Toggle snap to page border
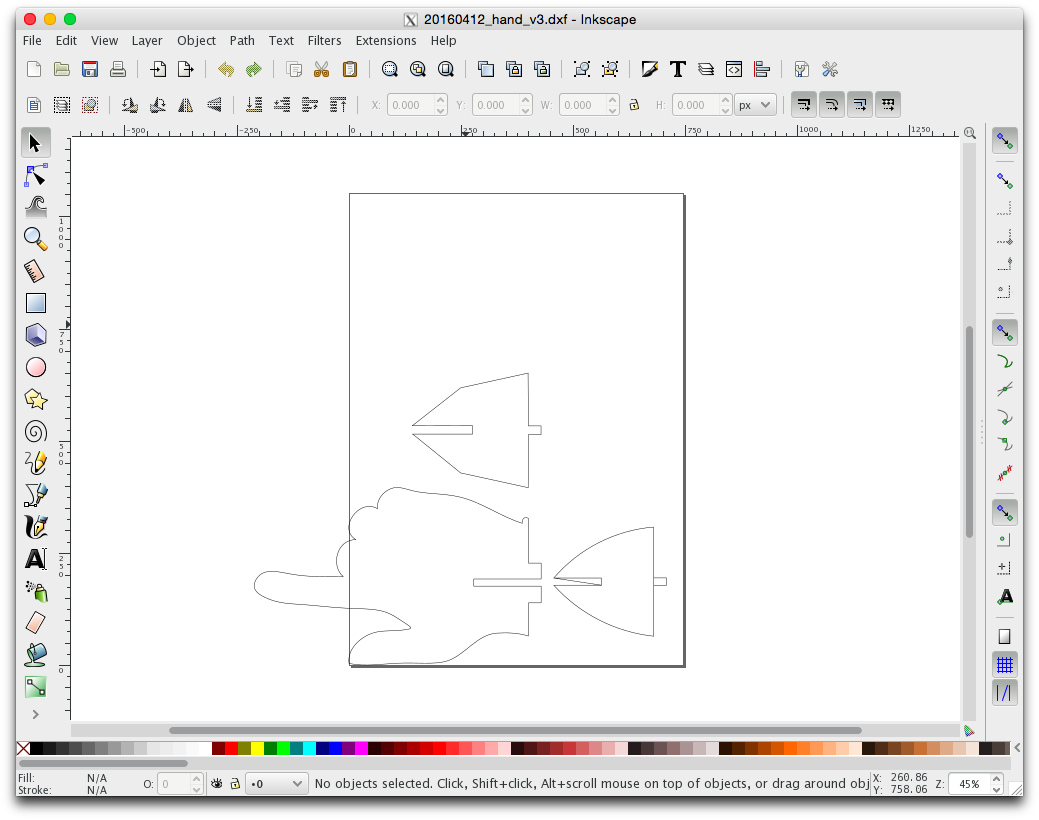 pos(1005,636)
